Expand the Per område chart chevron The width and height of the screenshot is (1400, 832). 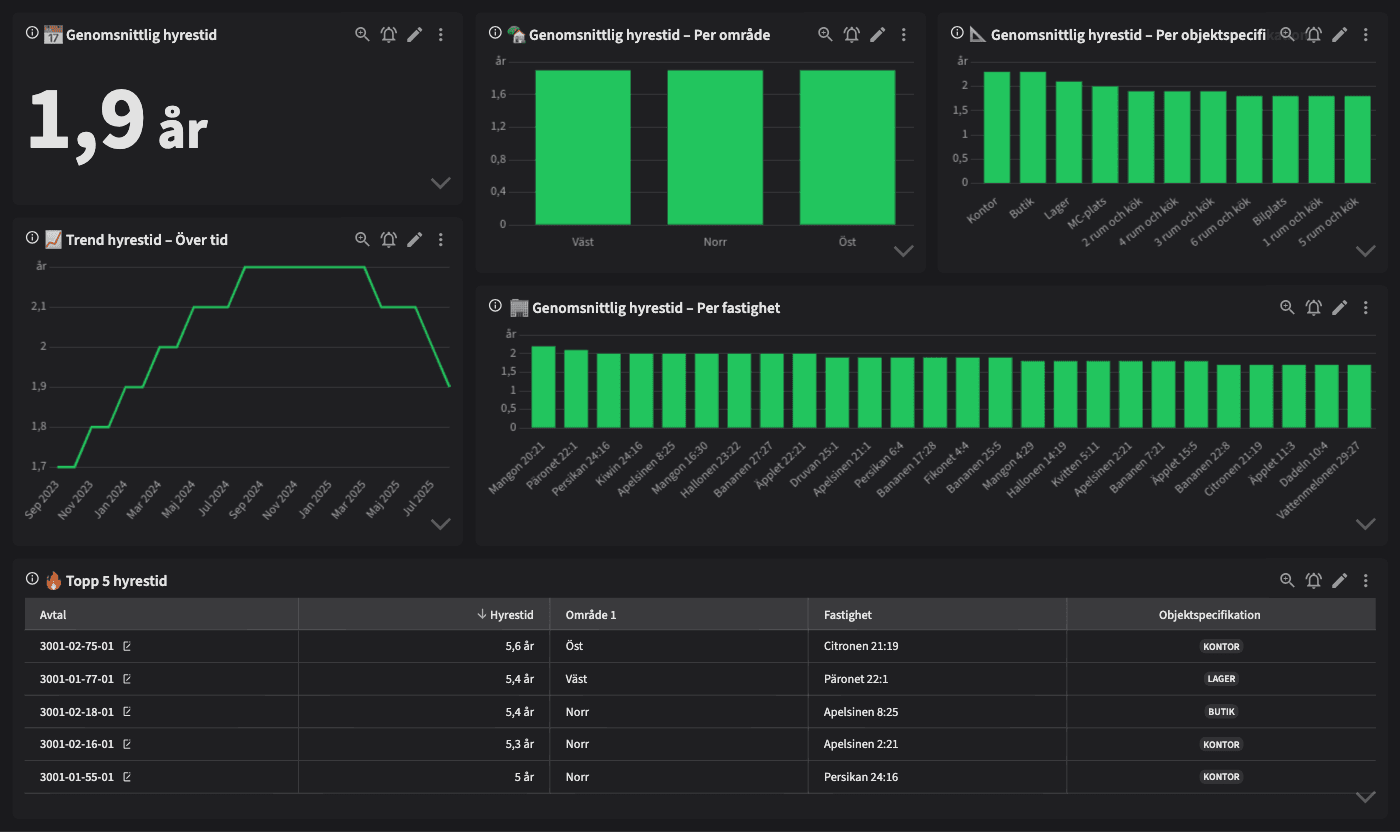coord(903,251)
